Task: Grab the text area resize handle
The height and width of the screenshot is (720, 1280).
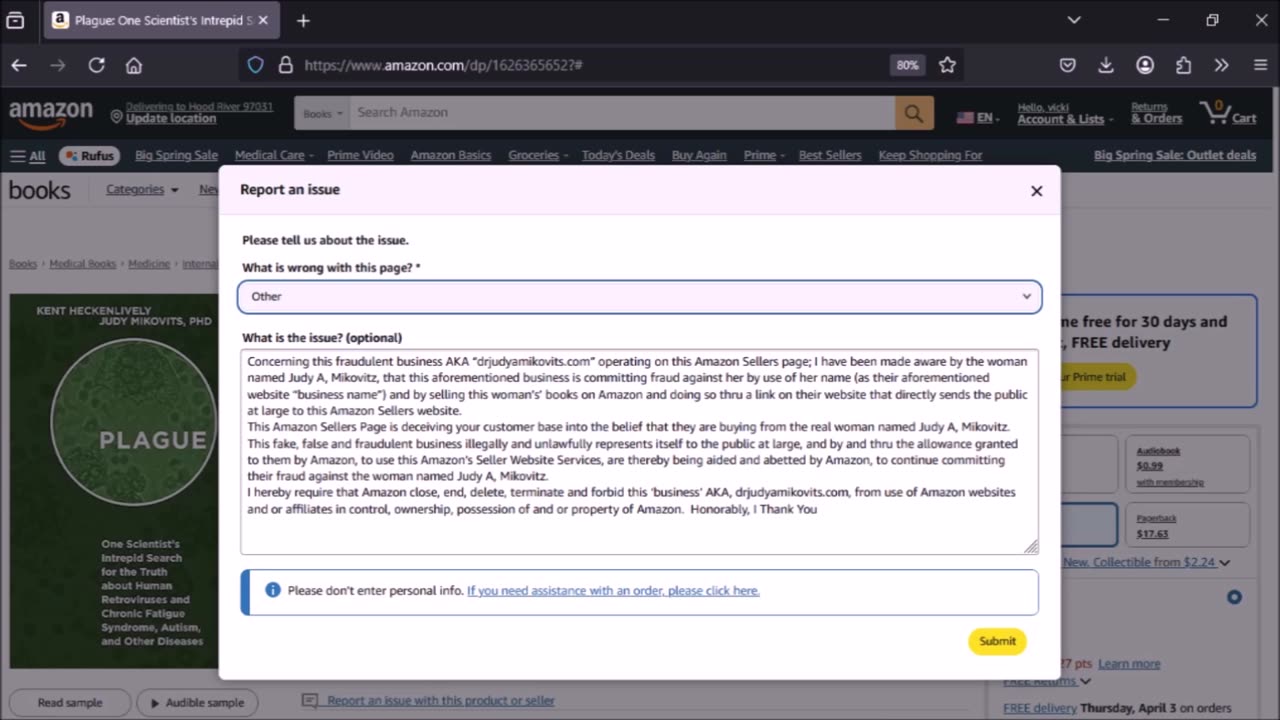Action: coord(1031,546)
